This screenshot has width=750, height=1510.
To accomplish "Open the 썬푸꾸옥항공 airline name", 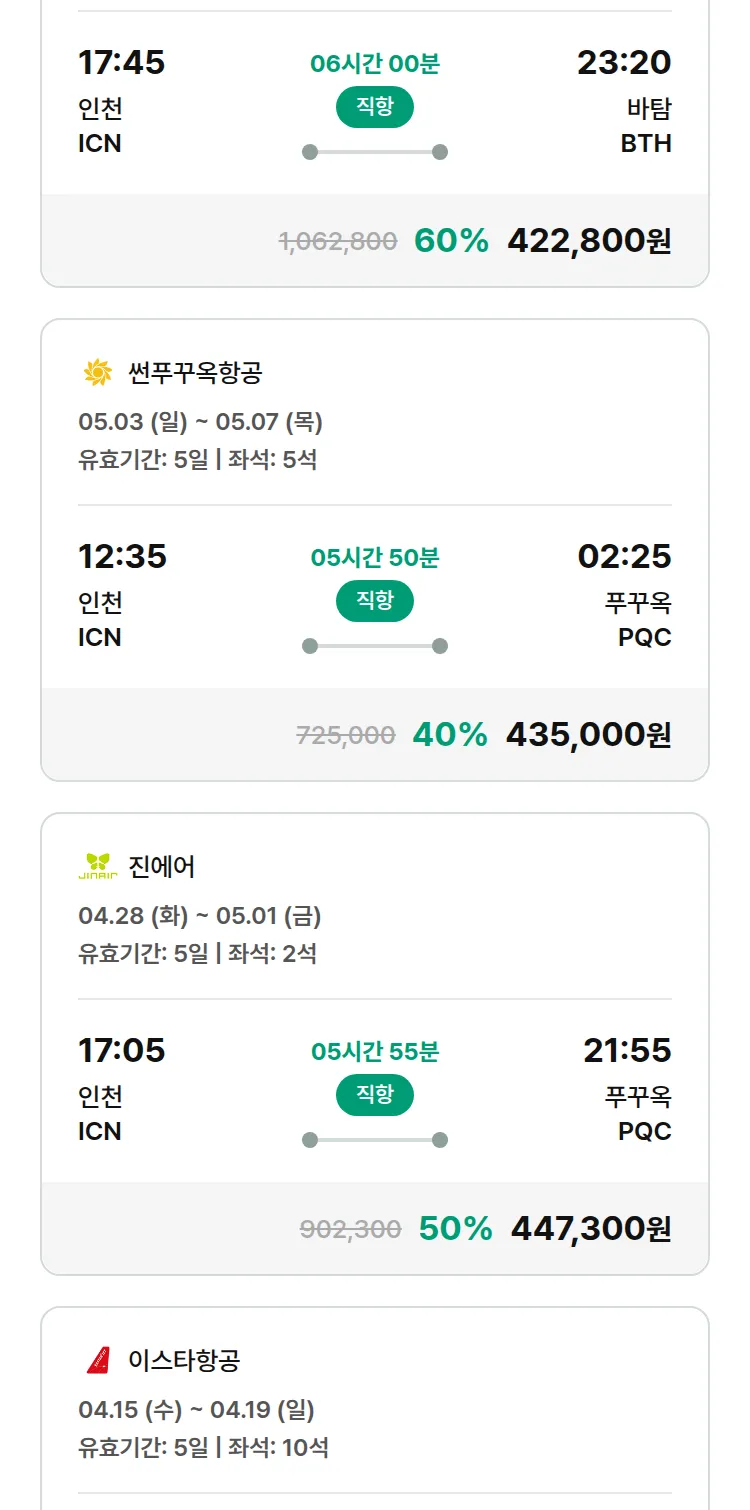I will click(195, 373).
